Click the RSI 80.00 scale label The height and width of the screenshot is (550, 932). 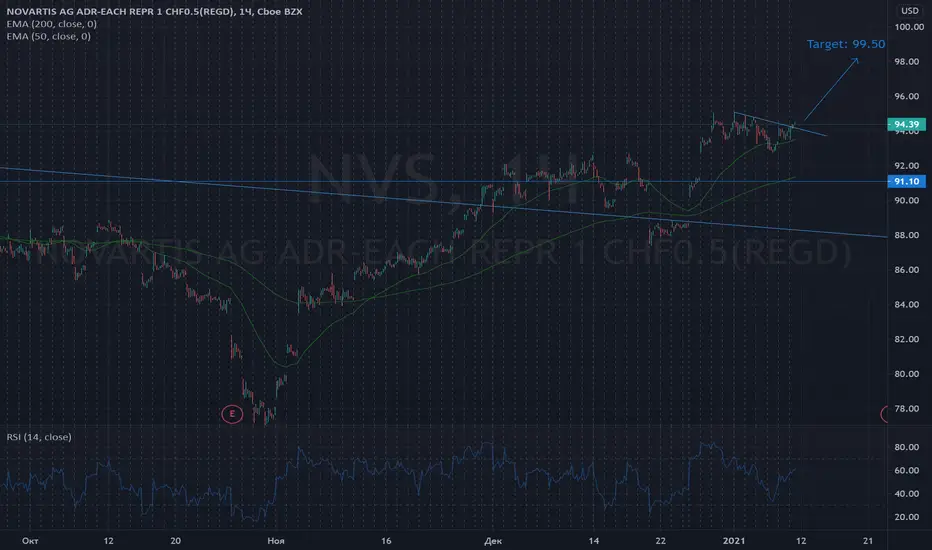point(907,447)
